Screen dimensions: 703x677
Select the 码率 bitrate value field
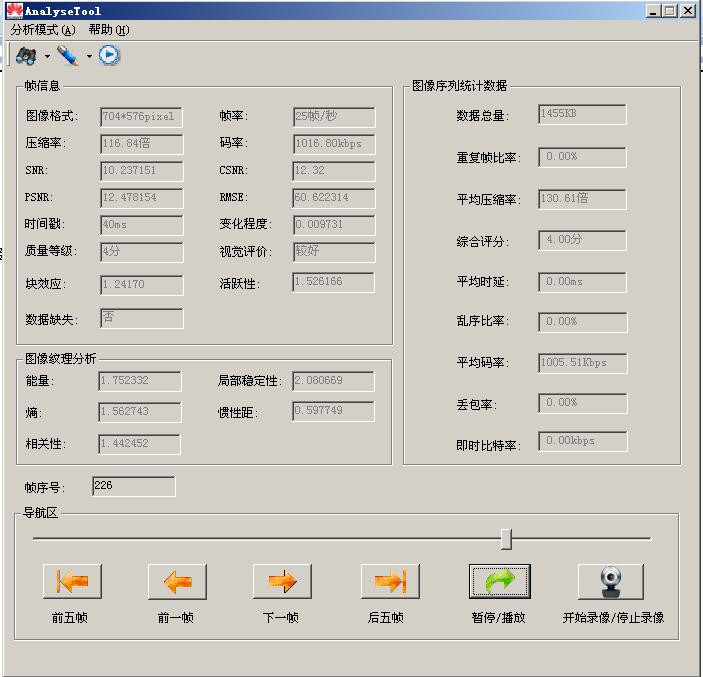[x=334, y=144]
